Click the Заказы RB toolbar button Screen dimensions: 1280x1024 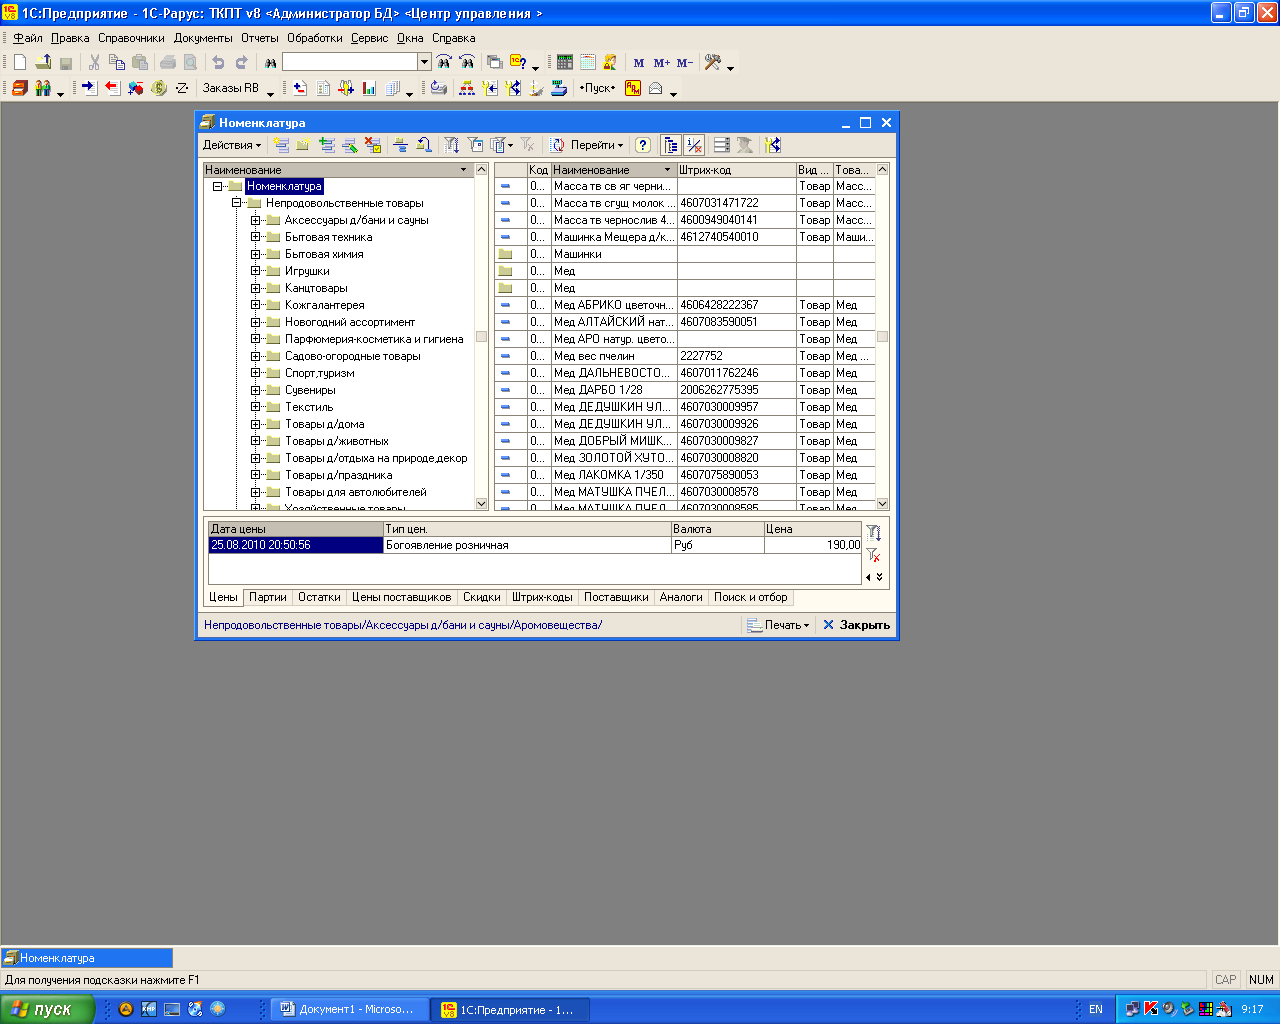coord(231,88)
